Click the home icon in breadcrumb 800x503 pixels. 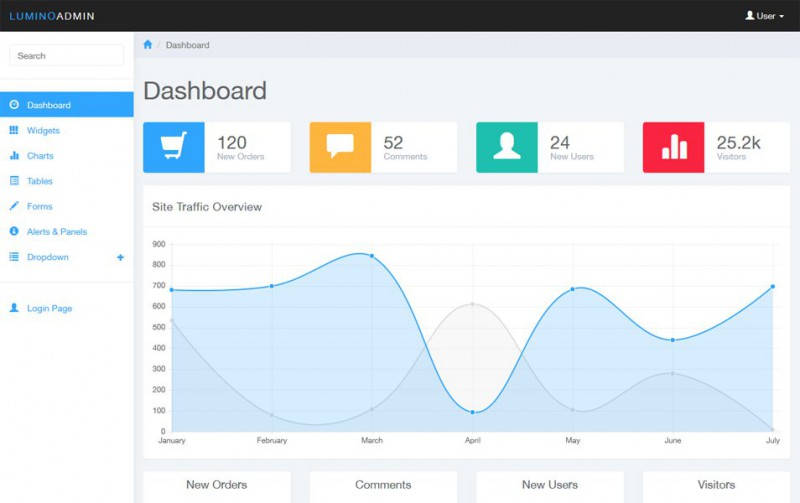point(148,45)
